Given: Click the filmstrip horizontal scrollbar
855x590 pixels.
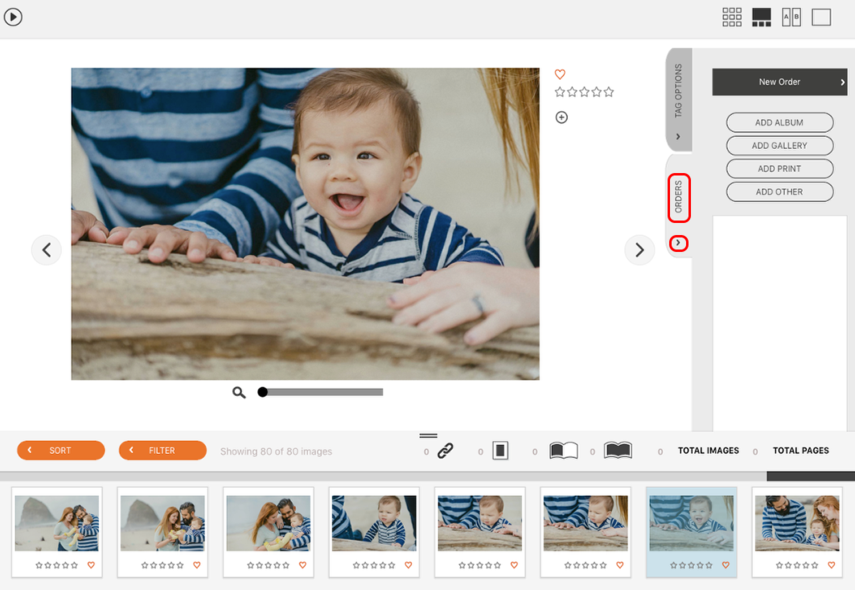Looking at the screenshot, I should point(810,476).
